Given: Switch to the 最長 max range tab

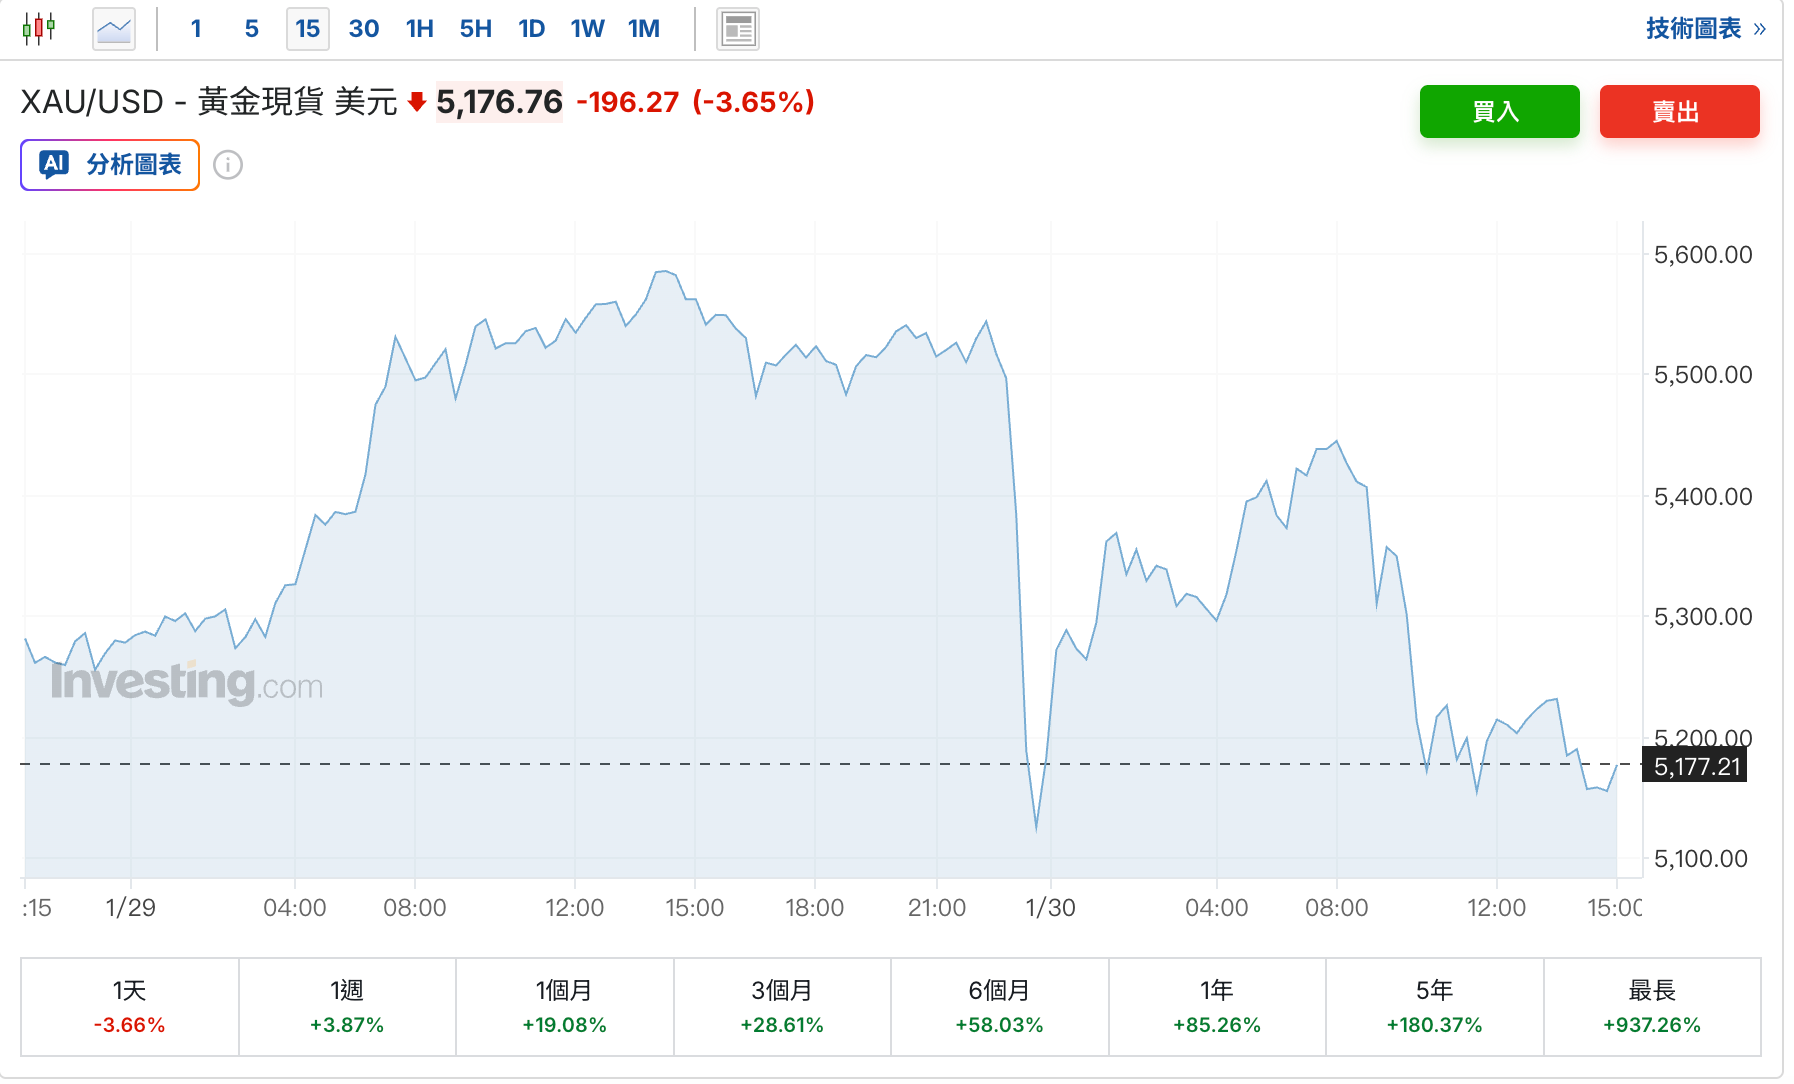Looking at the screenshot, I should click(1652, 1007).
